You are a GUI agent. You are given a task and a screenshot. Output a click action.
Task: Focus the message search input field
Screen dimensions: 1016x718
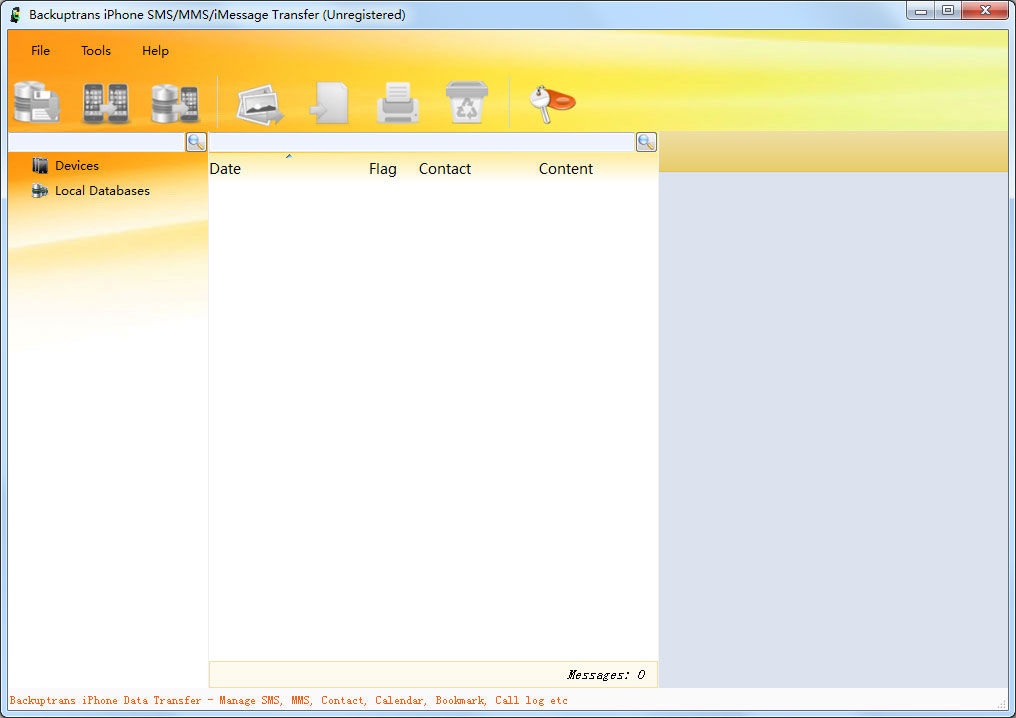coord(421,142)
